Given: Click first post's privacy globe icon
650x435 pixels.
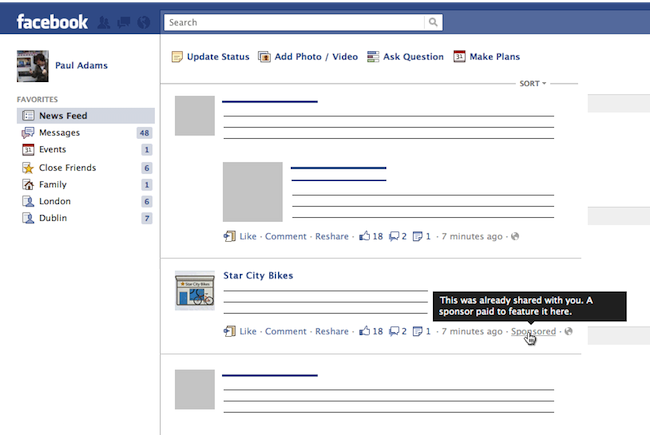Looking at the screenshot, I should point(515,236).
